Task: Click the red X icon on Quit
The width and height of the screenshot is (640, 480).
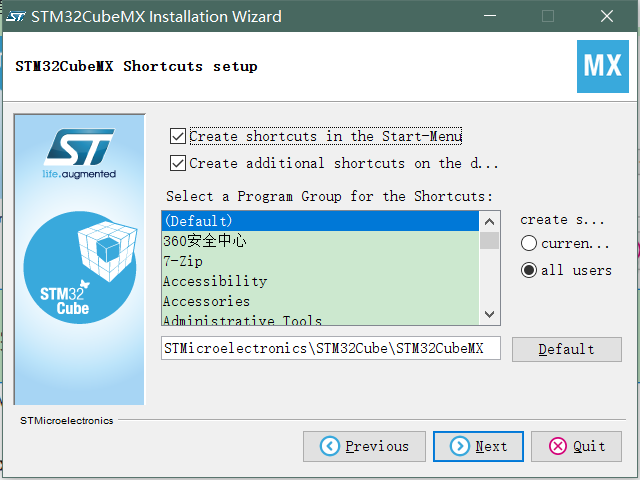Action: [x=558, y=446]
